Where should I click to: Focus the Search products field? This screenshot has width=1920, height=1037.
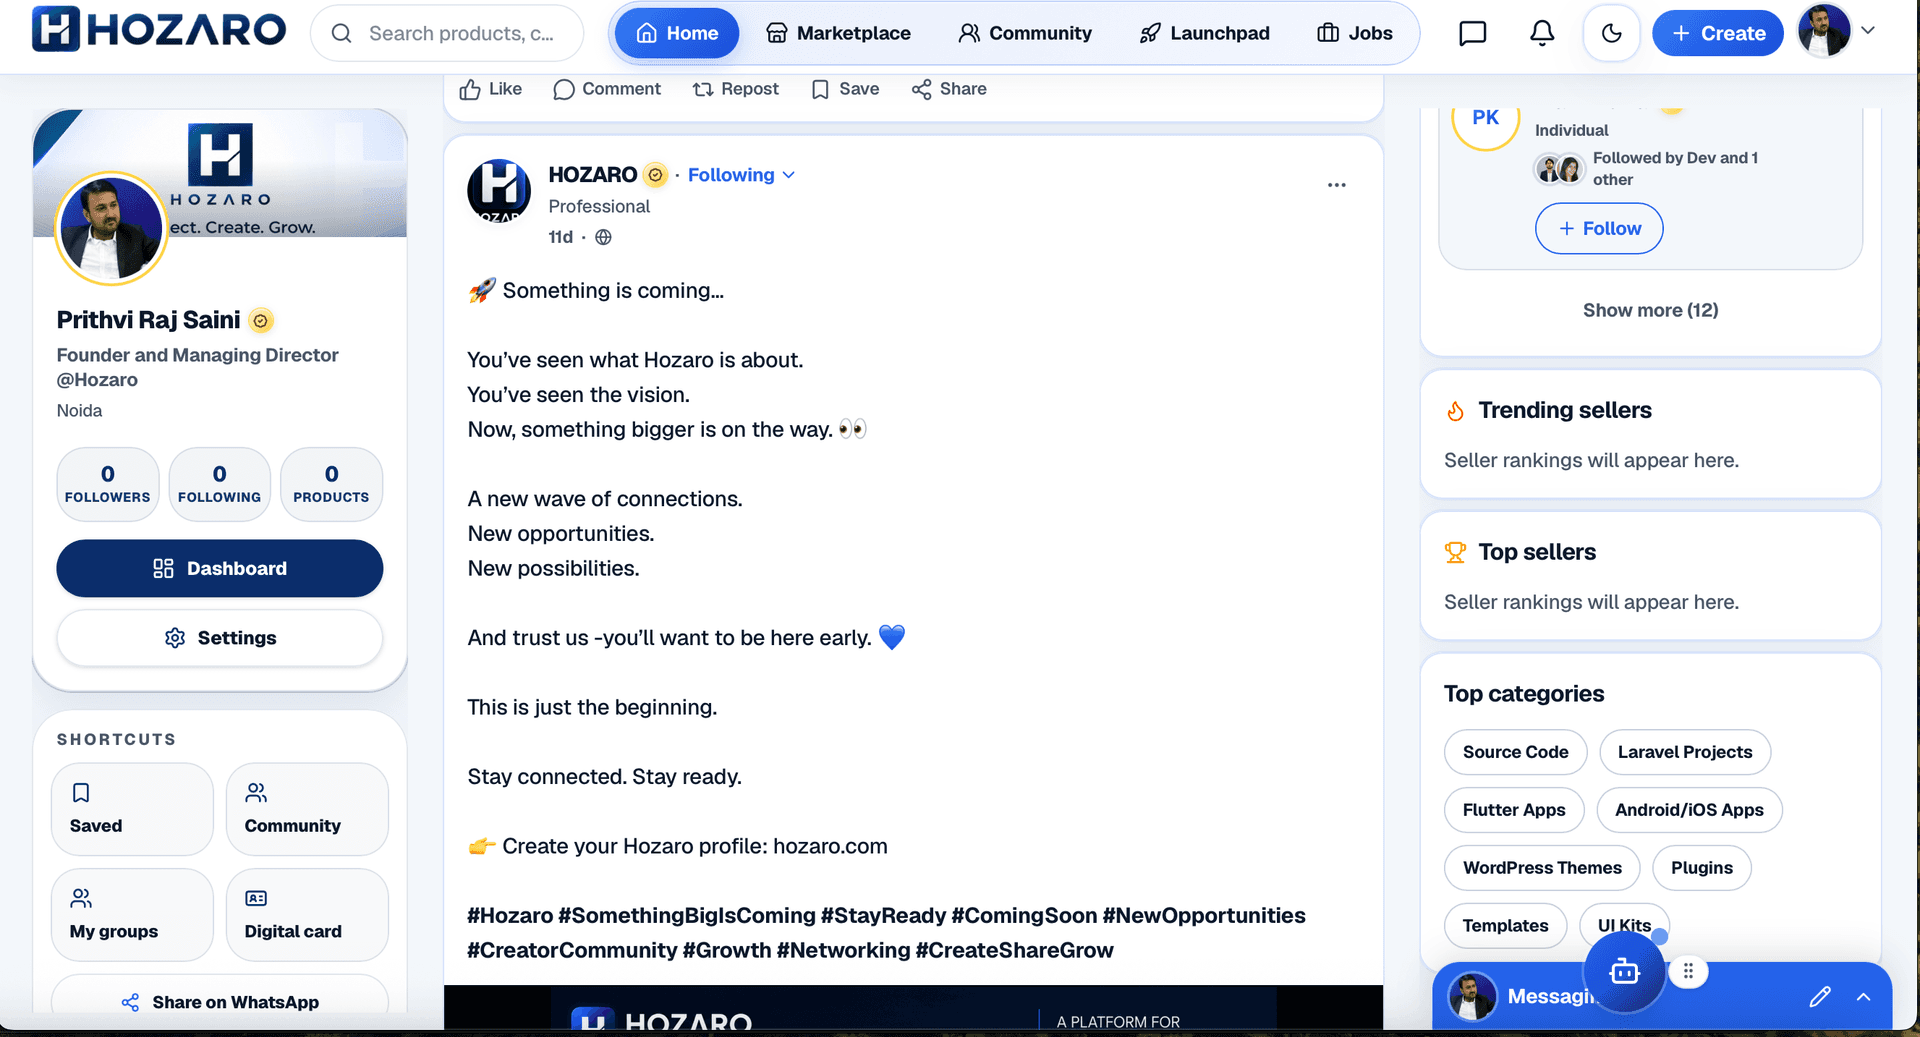tap(447, 33)
